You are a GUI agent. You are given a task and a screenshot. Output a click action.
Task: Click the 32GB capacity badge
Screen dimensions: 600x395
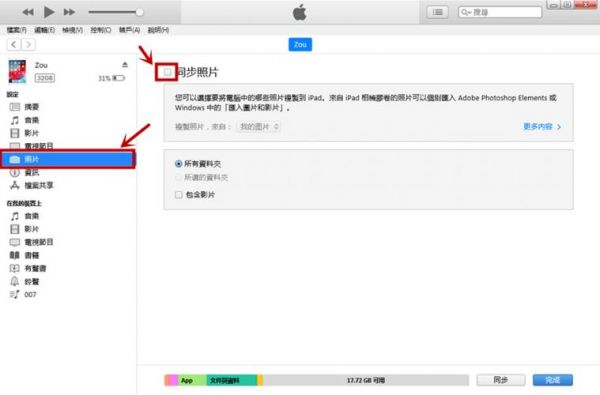(x=45, y=78)
